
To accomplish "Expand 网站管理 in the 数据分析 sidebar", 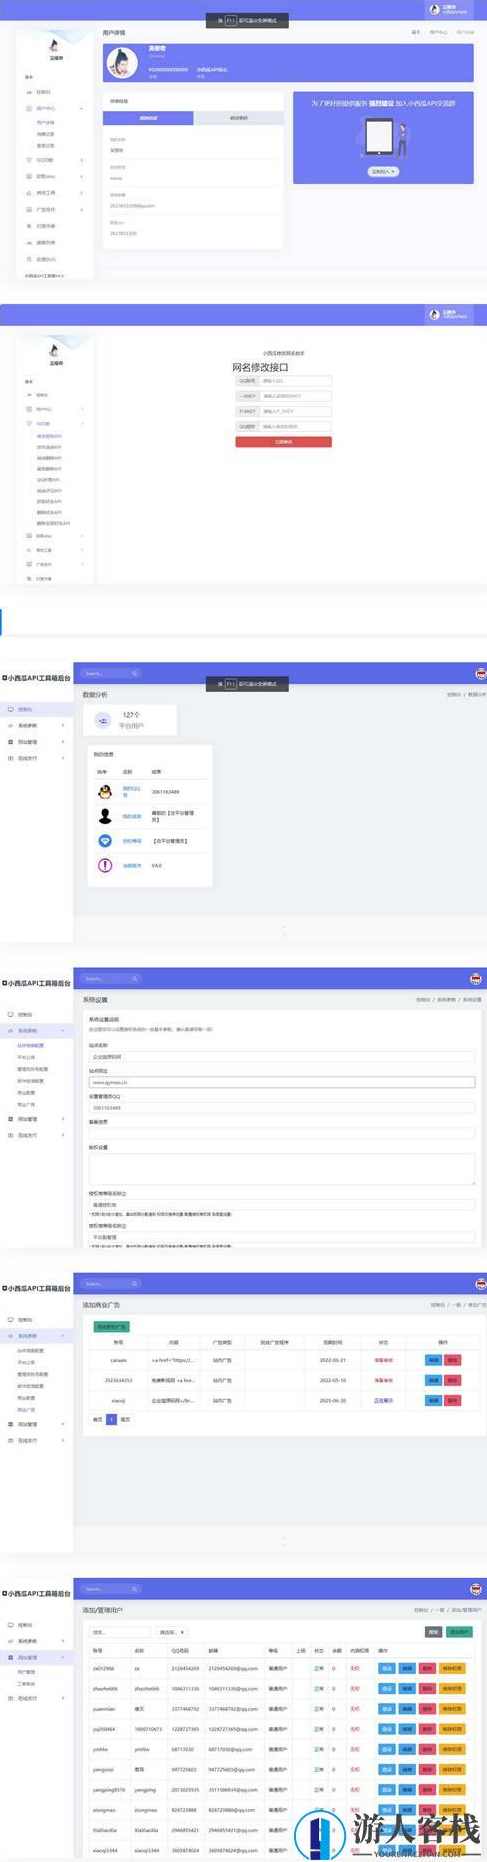I will click(x=36, y=742).
